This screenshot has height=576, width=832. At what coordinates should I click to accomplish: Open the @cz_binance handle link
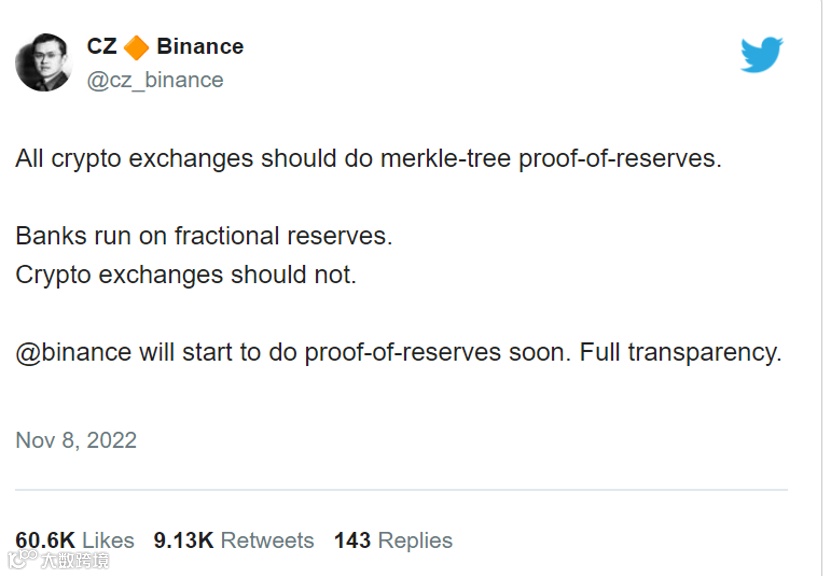click(x=155, y=80)
